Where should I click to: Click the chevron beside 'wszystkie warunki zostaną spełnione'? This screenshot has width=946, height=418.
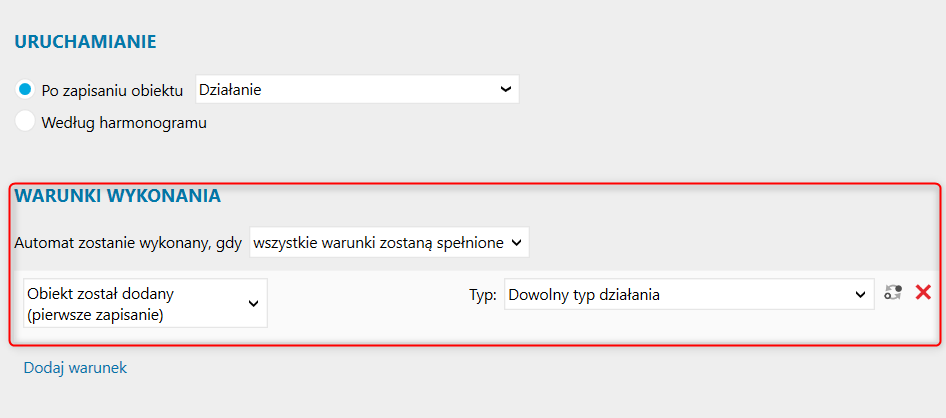[516, 242]
